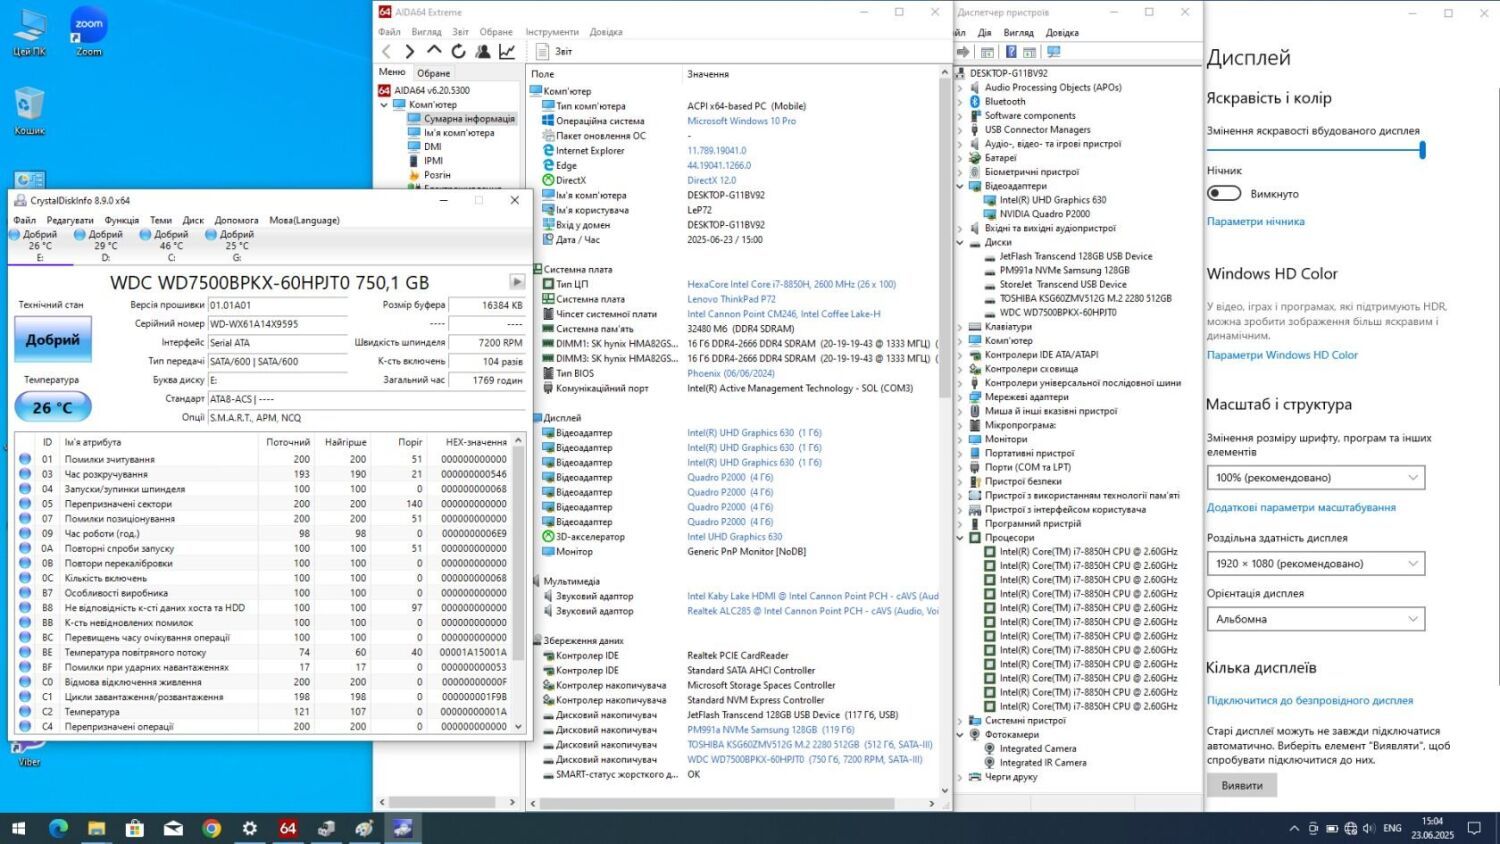Click the blue help icon in Device Manager
This screenshot has height=844, width=1500.
coord(1011,52)
